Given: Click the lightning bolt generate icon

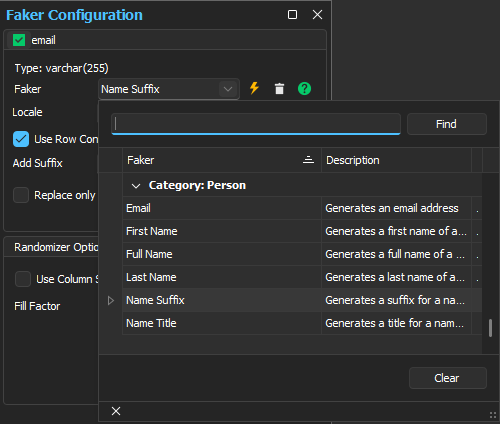Looking at the screenshot, I should coord(254,88).
